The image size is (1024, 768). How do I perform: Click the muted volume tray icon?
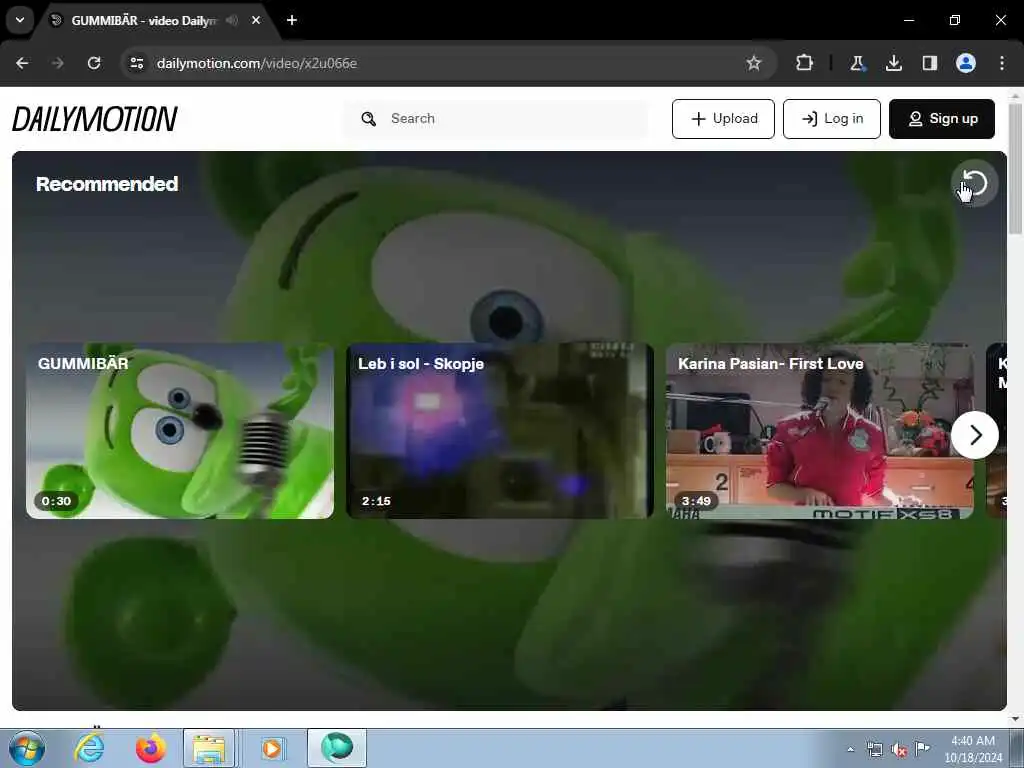[899, 750]
